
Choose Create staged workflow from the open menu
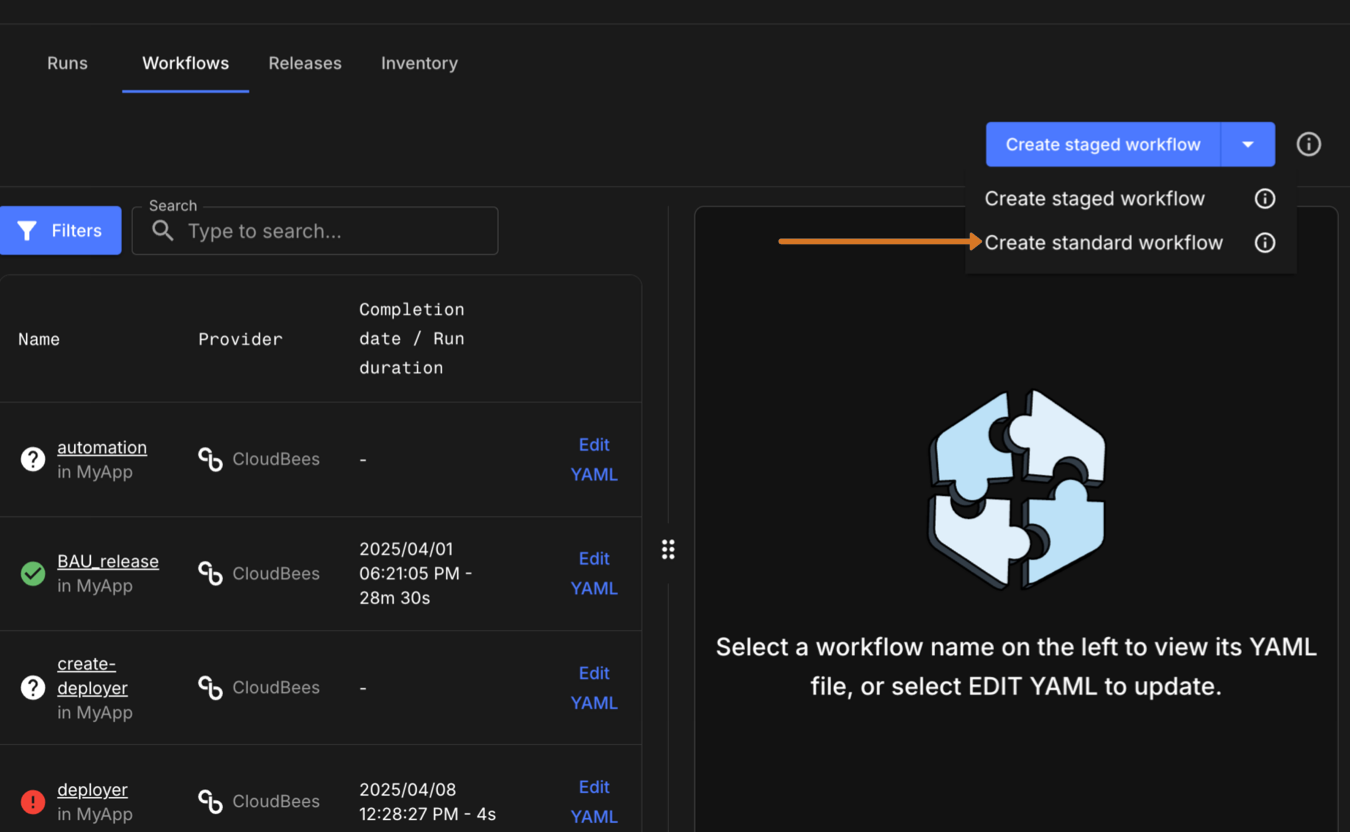click(1094, 198)
